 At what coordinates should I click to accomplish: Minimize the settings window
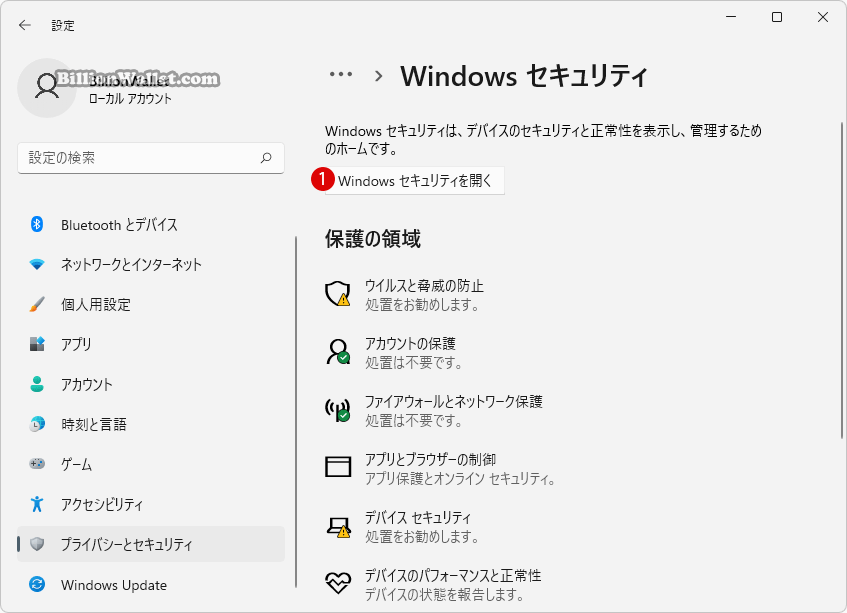coord(731,17)
